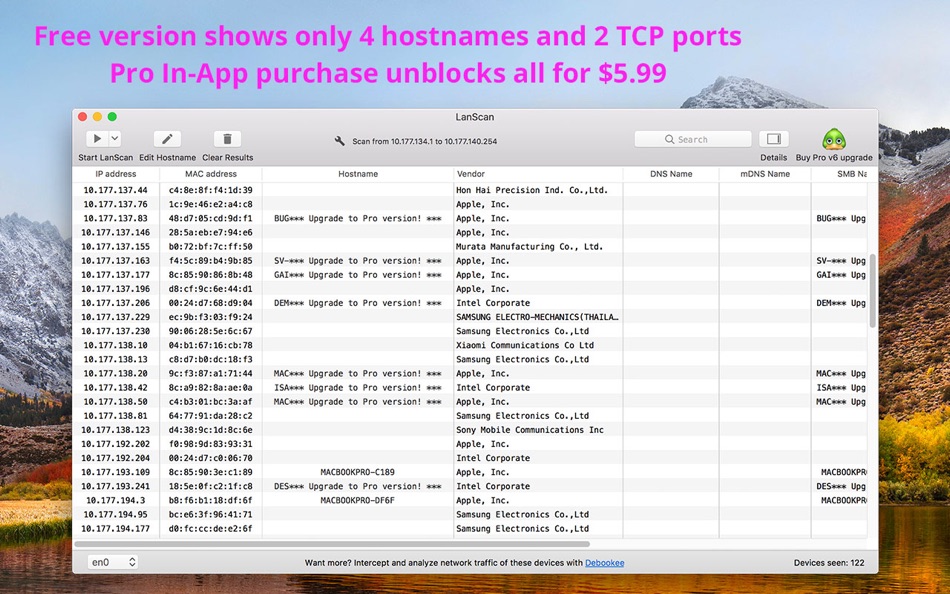Select IP address 10.177.138.81

tap(116, 416)
